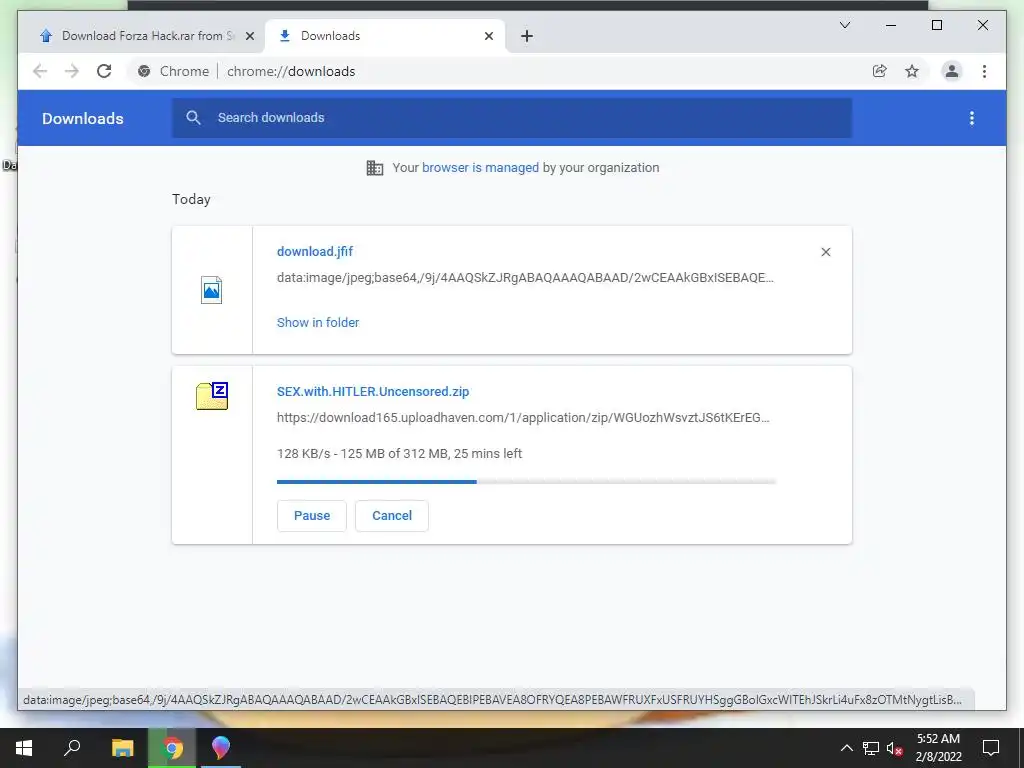The height and width of the screenshot is (768, 1024).
Task: Remove download.jfif from the list
Action: [825, 252]
